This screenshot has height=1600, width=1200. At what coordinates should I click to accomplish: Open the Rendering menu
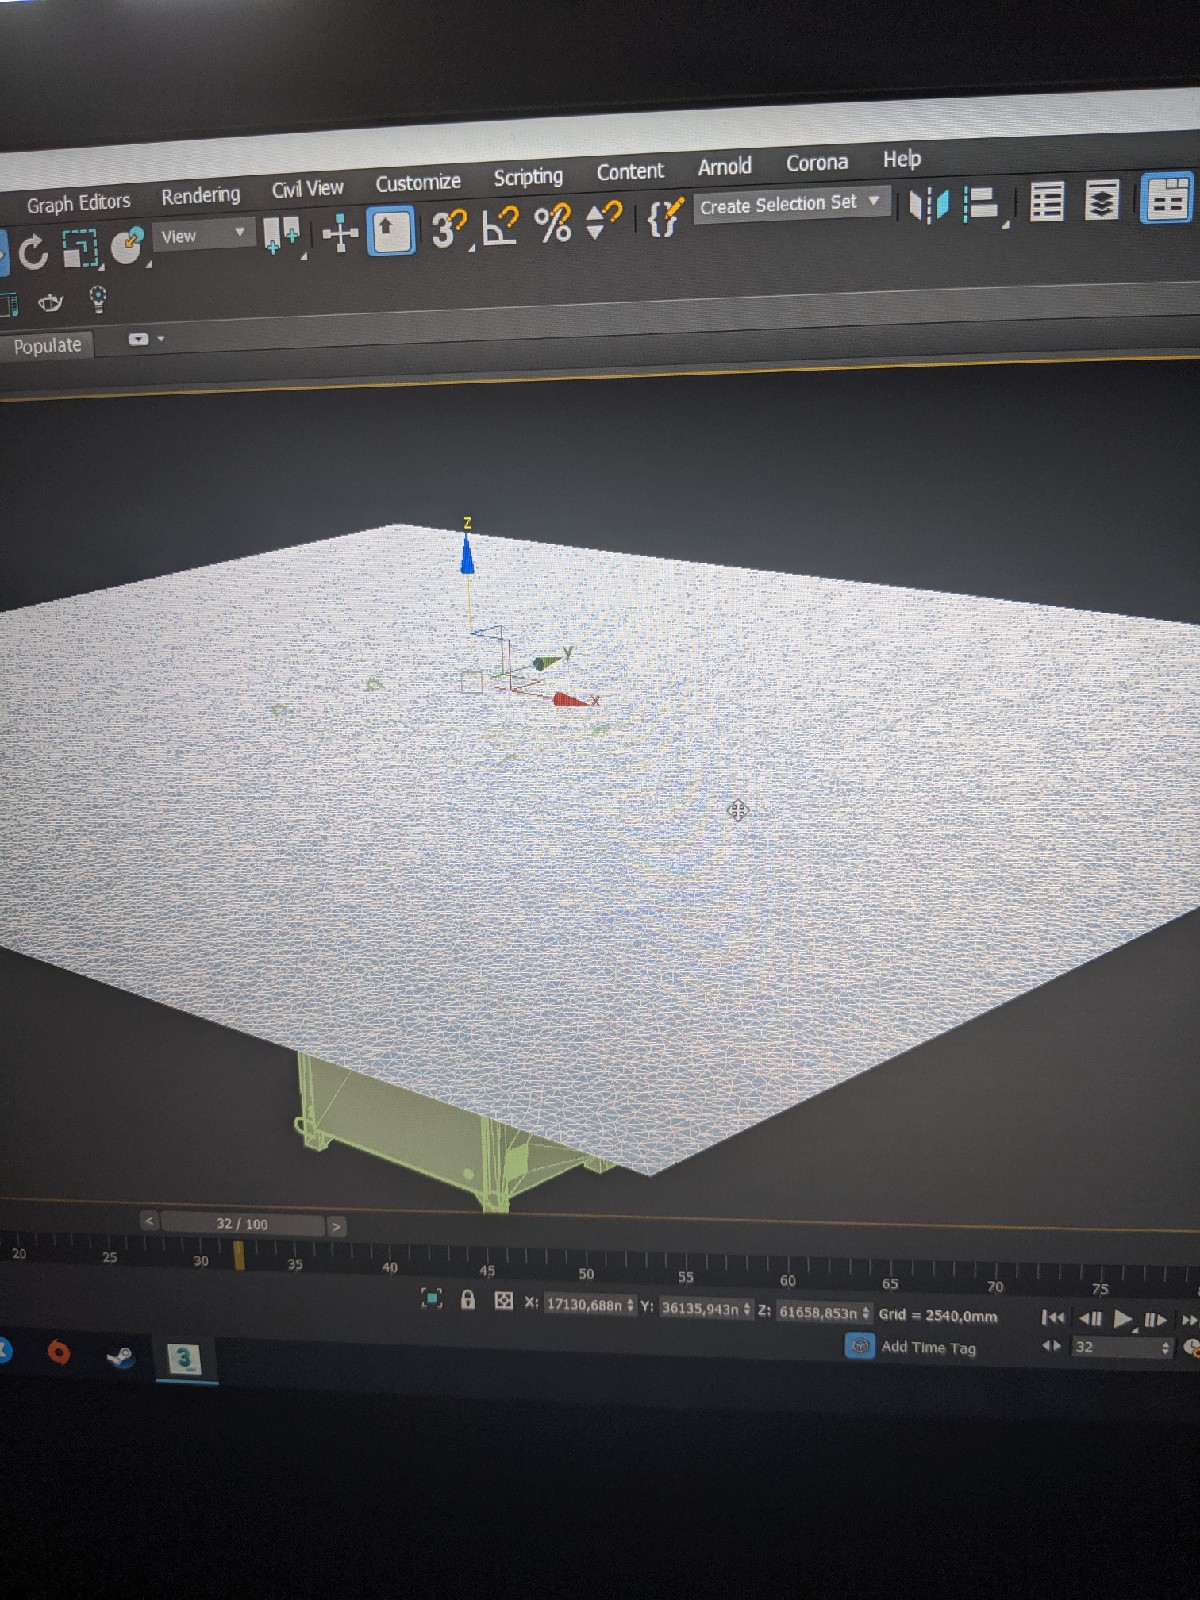[201, 195]
